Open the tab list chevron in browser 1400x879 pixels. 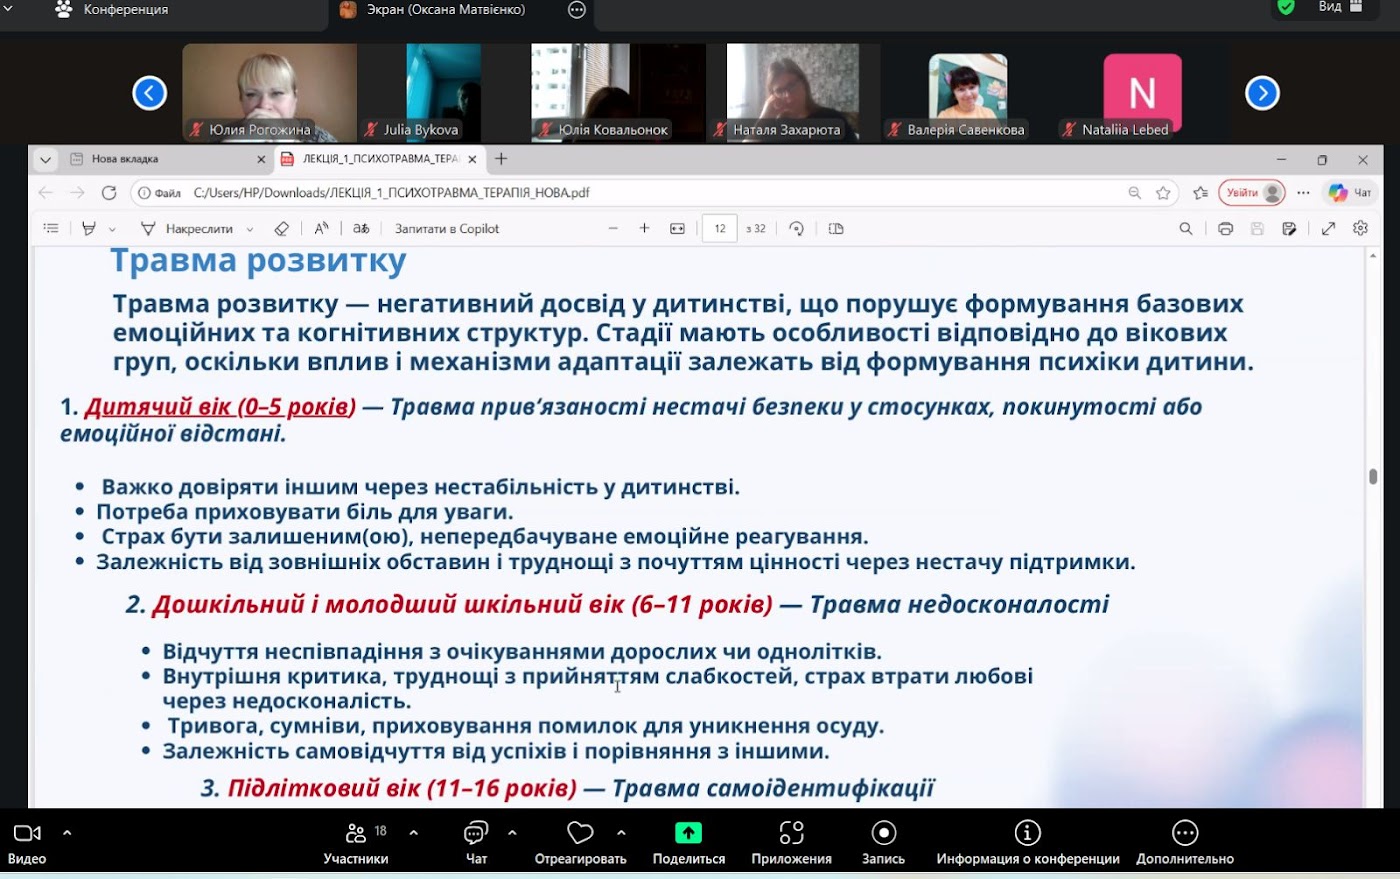(x=45, y=159)
